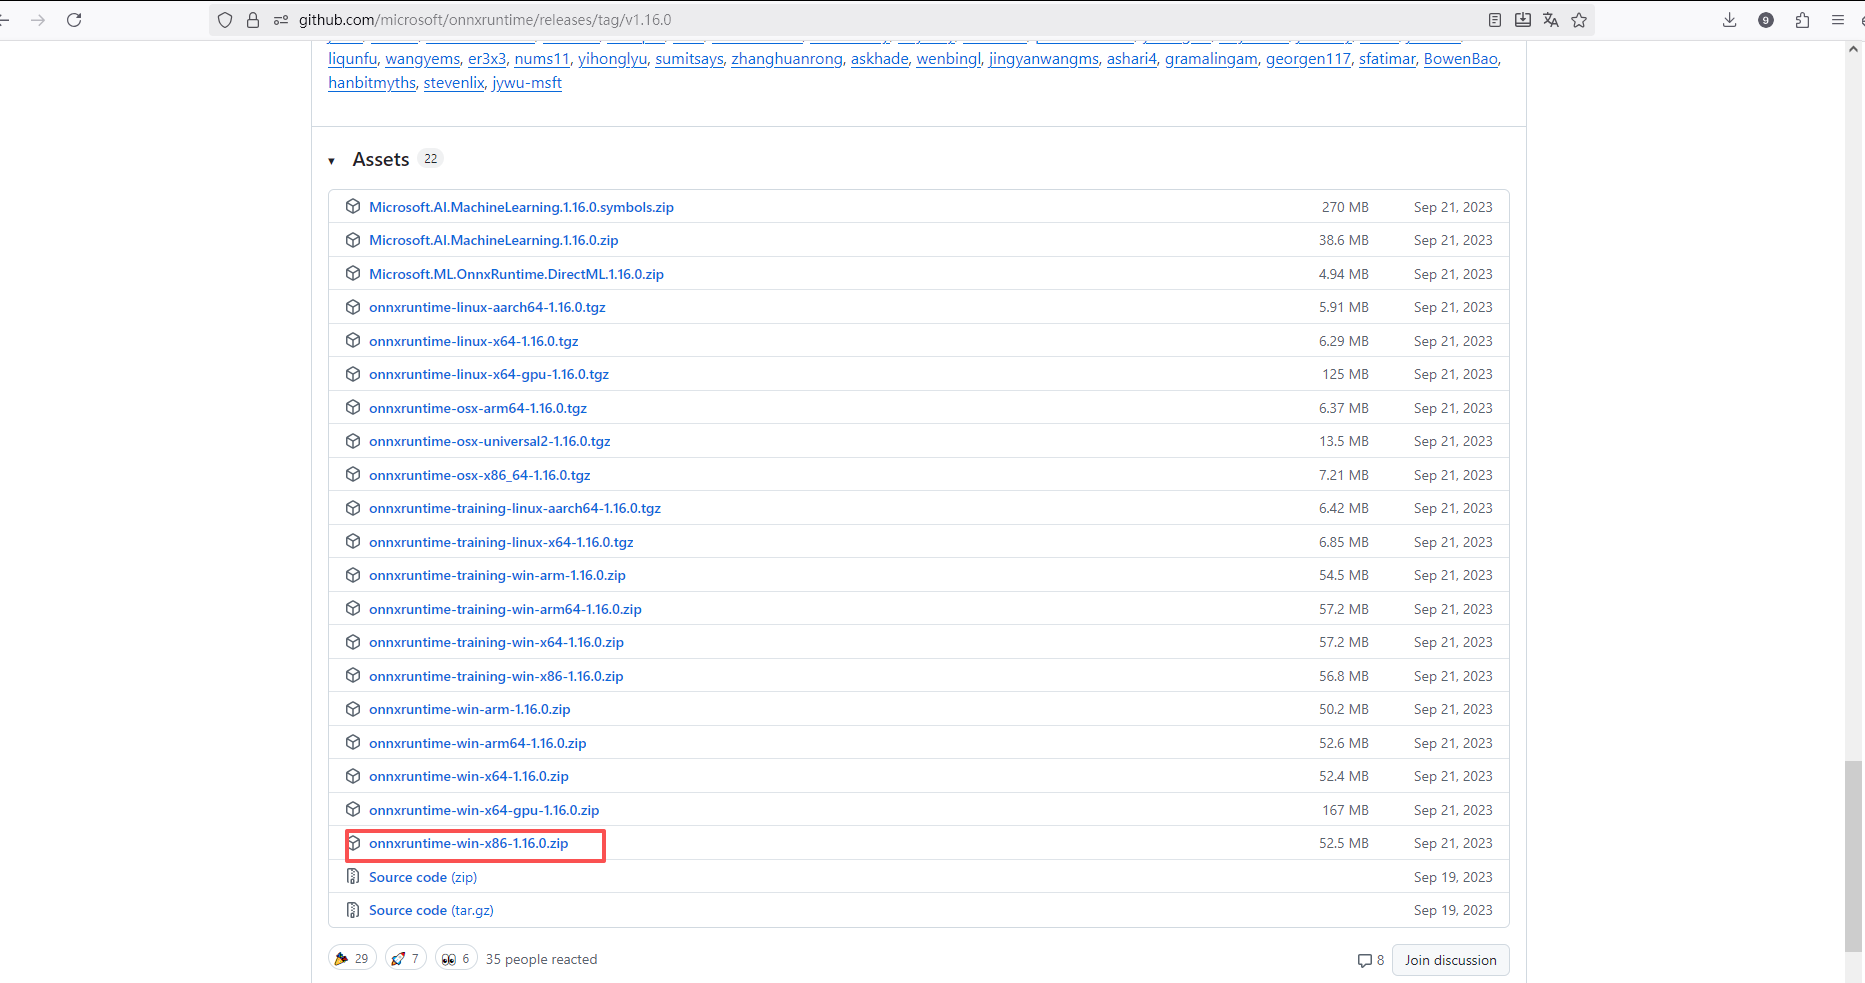Open the downloads toolbar icon
Viewport: 1865px width, 983px height.
1730,20
